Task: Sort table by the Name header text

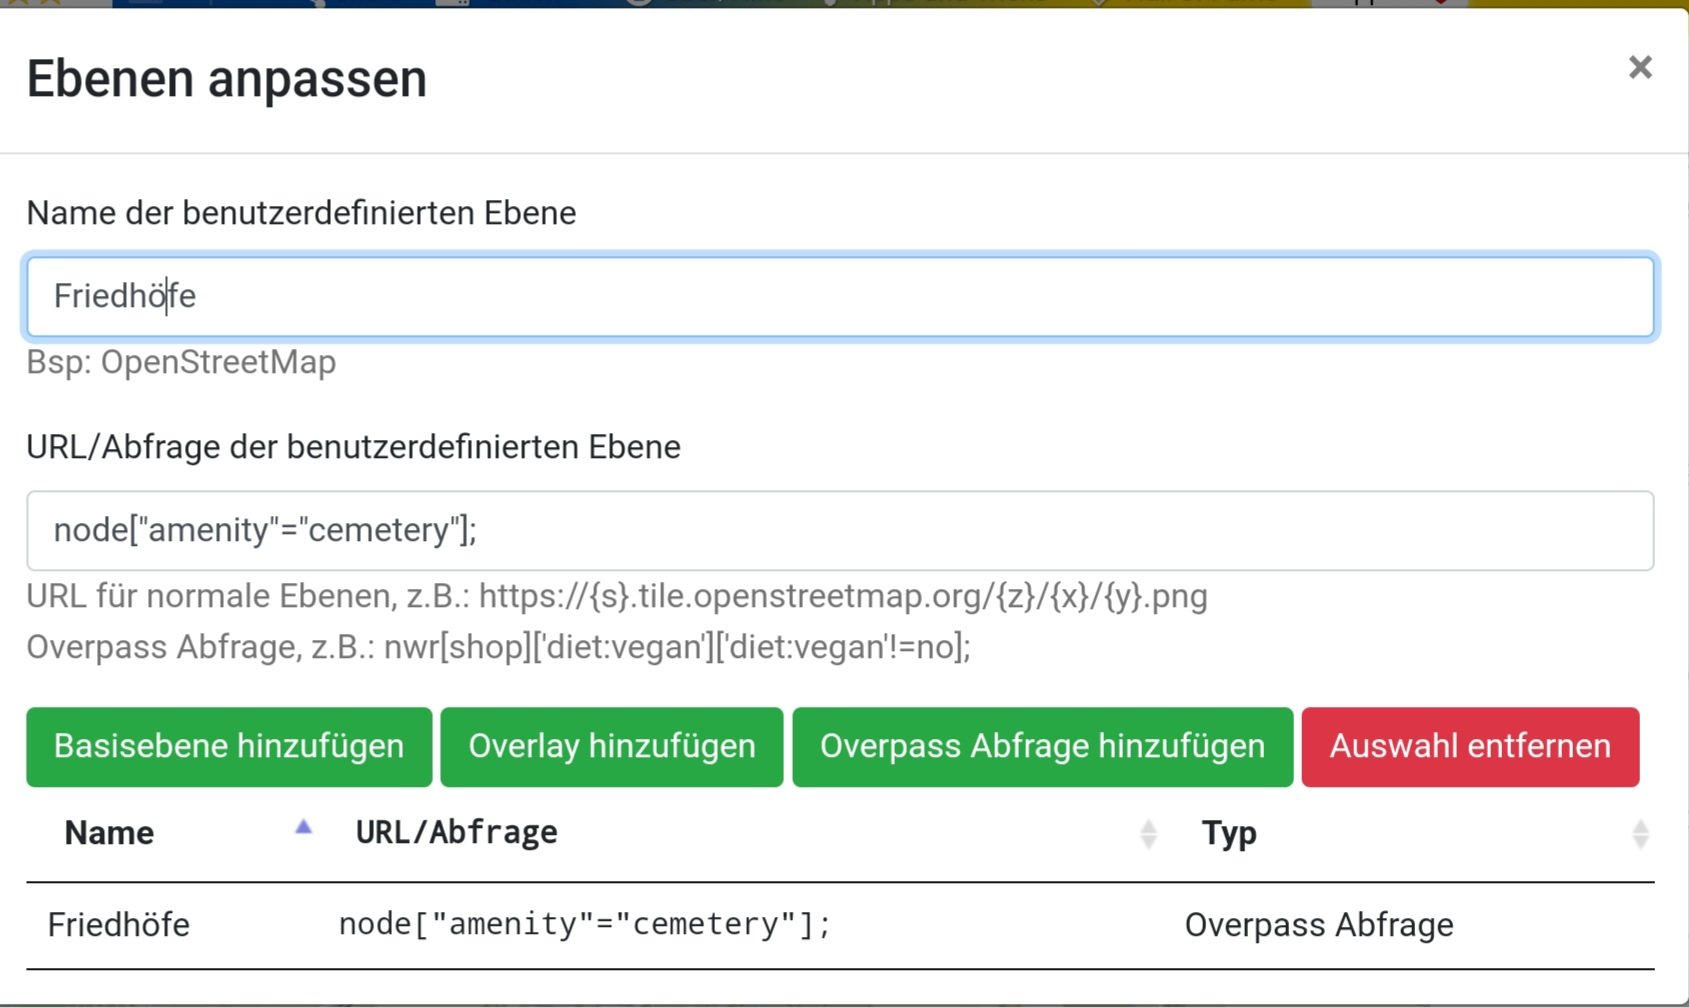Action: tap(109, 833)
